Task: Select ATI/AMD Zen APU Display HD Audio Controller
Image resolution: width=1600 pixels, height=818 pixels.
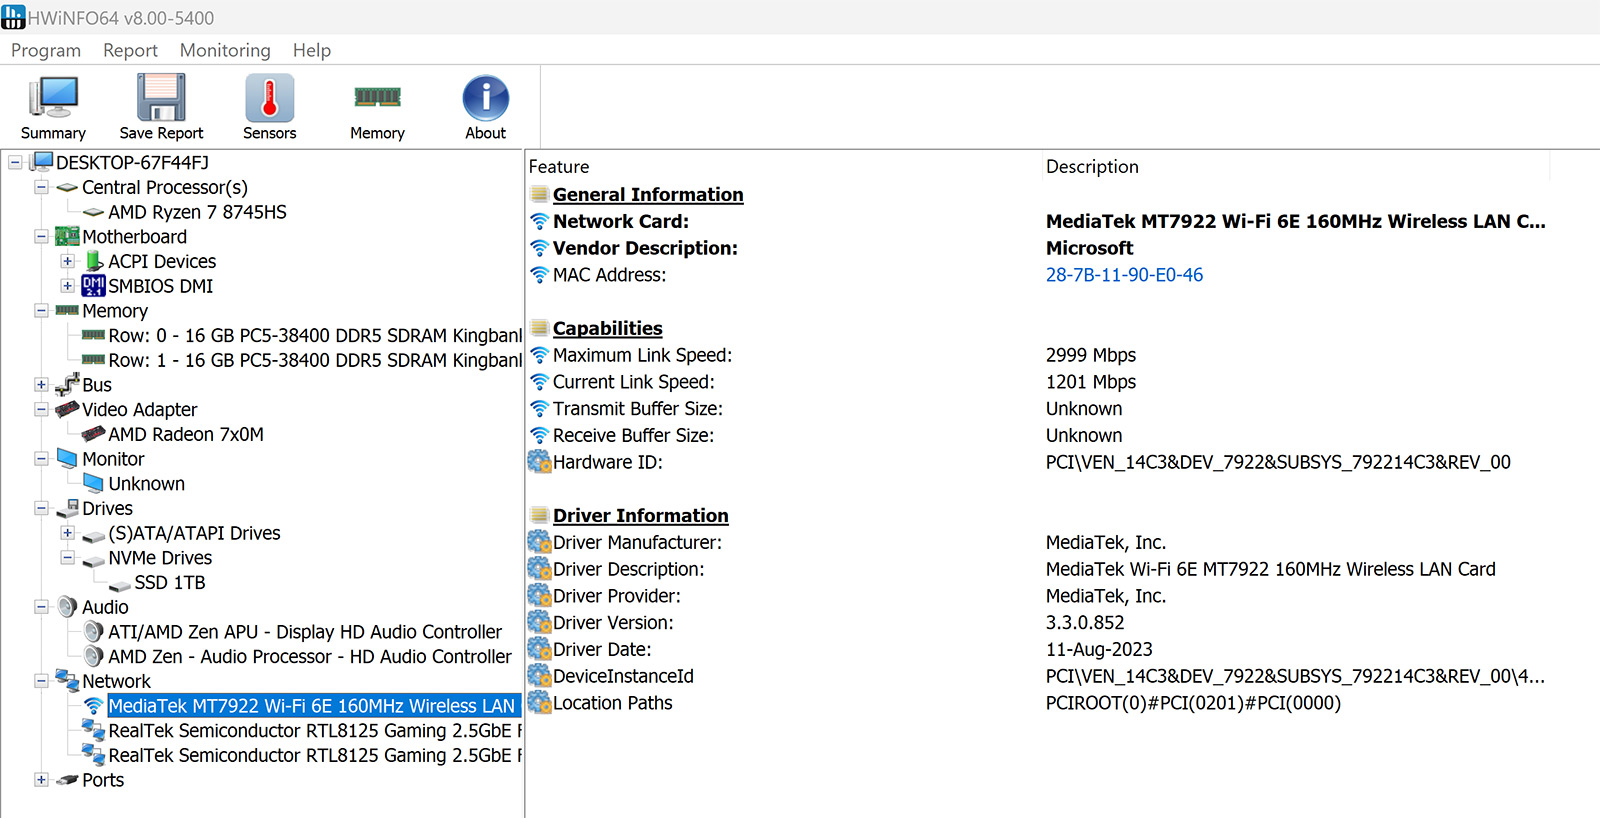Action: pyautogui.click(x=305, y=632)
